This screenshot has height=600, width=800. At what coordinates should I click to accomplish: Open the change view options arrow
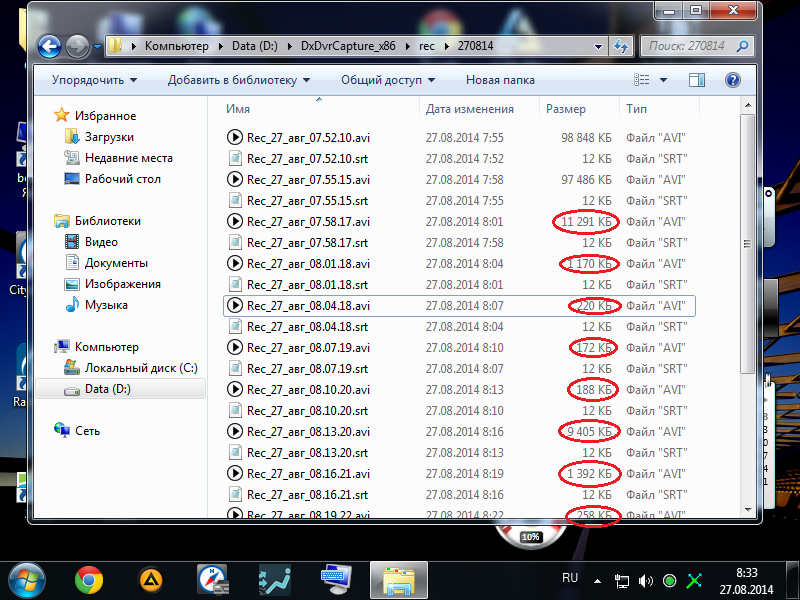pos(663,80)
